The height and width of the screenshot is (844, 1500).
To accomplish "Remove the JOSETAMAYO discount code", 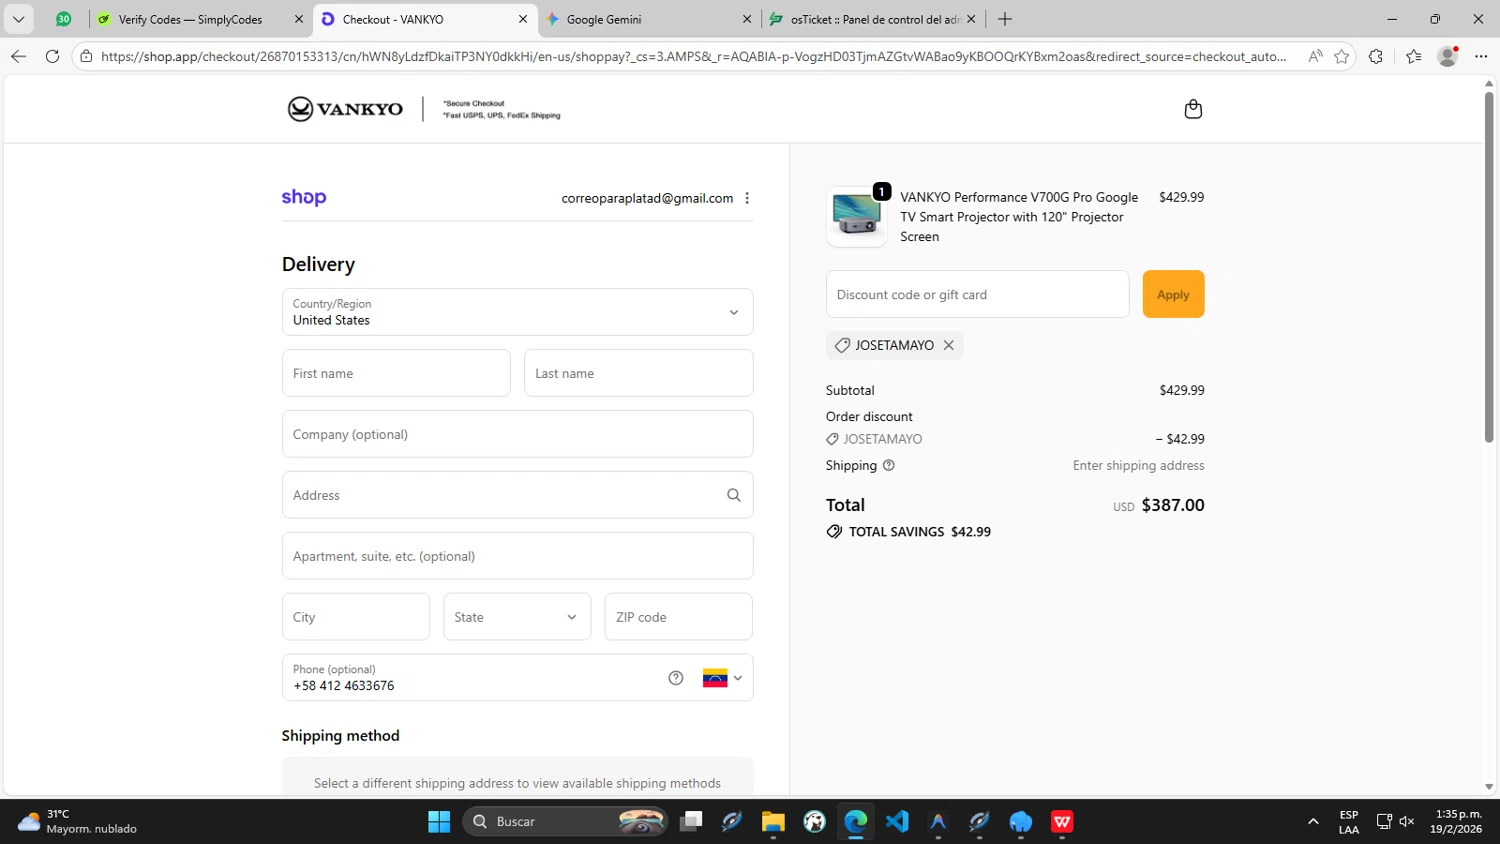I will [x=949, y=345].
